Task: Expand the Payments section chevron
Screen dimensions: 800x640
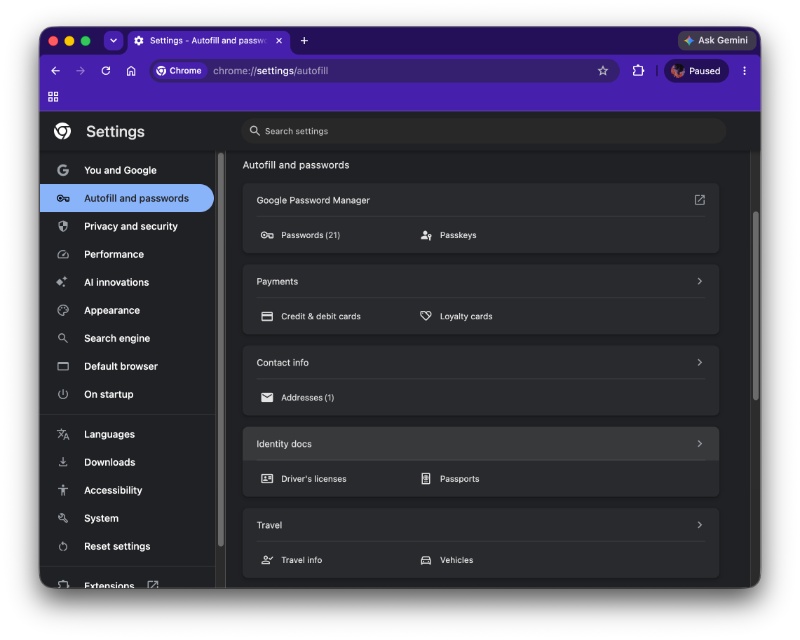Action: 699,281
